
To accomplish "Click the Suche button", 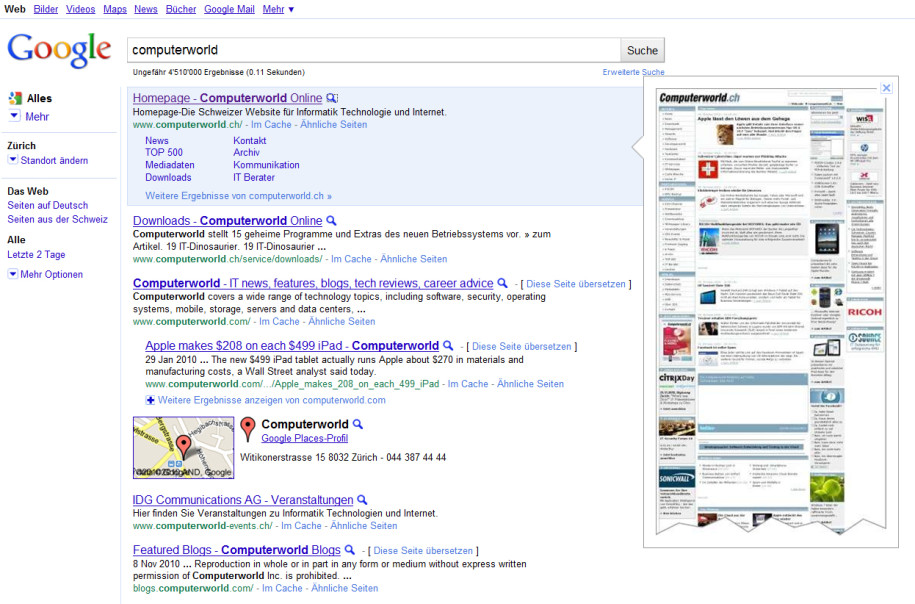I will (x=641, y=49).
